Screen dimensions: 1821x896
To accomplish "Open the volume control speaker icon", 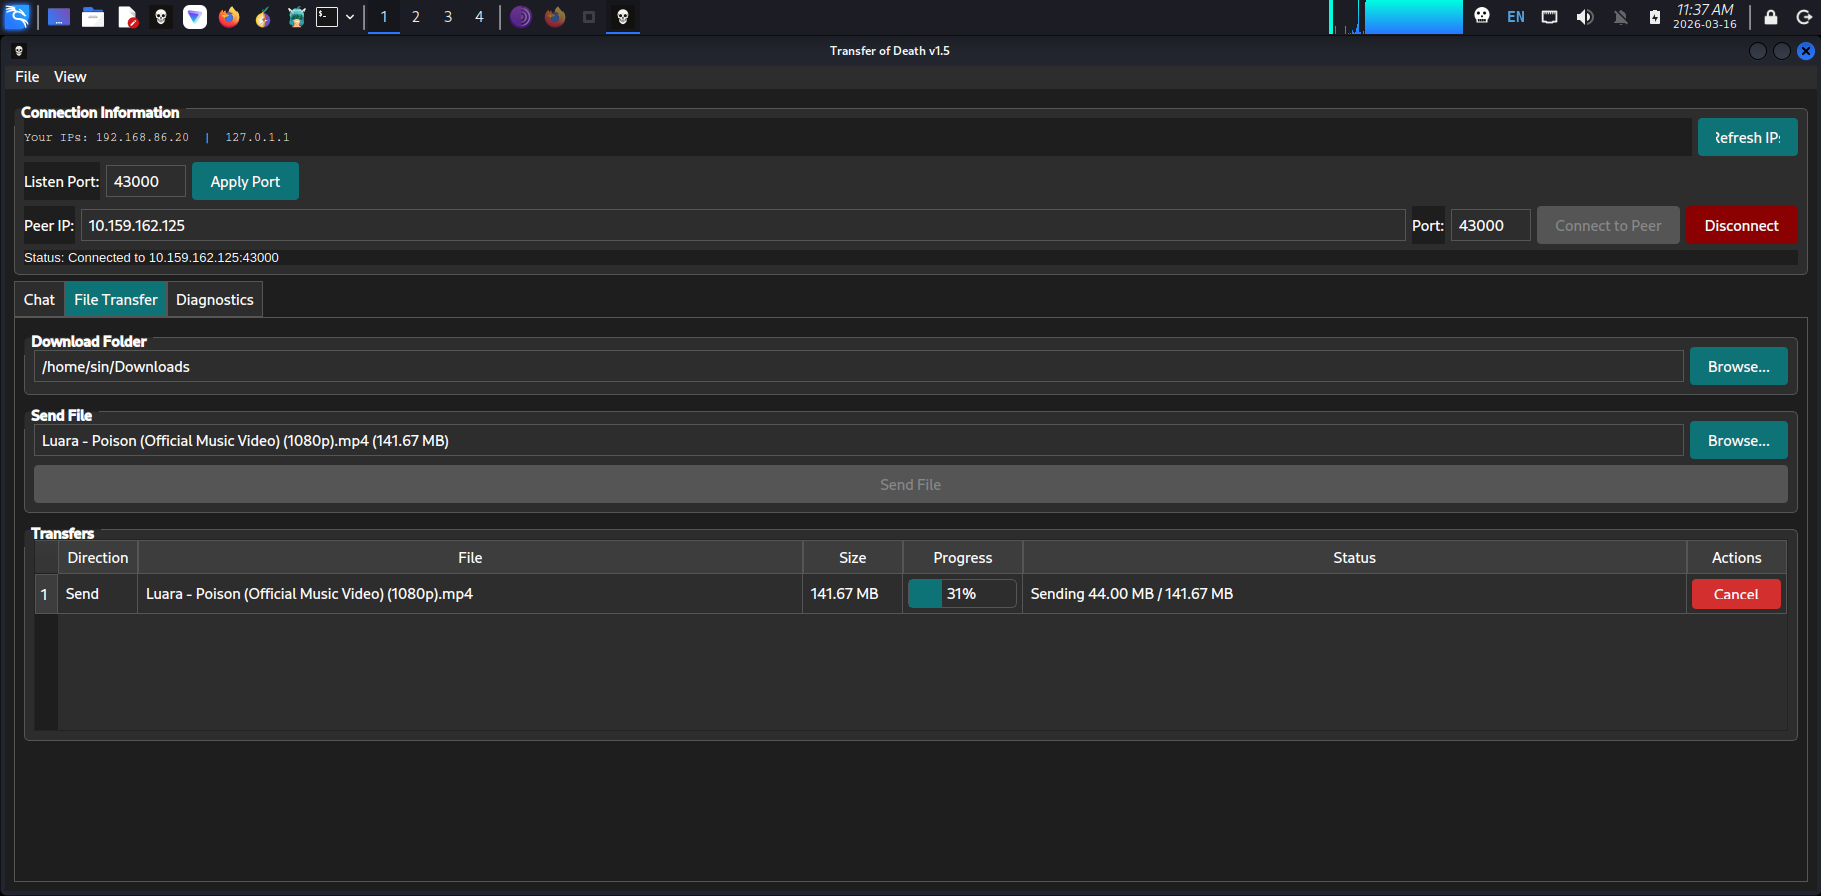I will tap(1585, 17).
